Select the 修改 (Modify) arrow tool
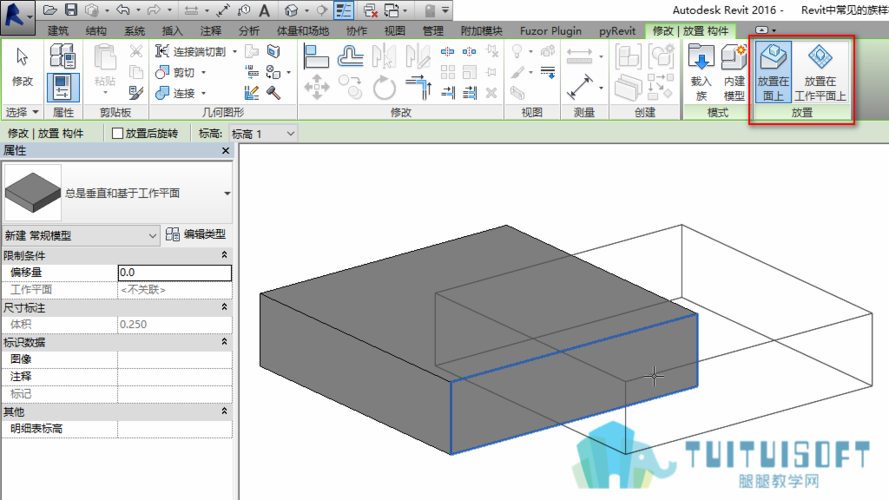 point(21,65)
